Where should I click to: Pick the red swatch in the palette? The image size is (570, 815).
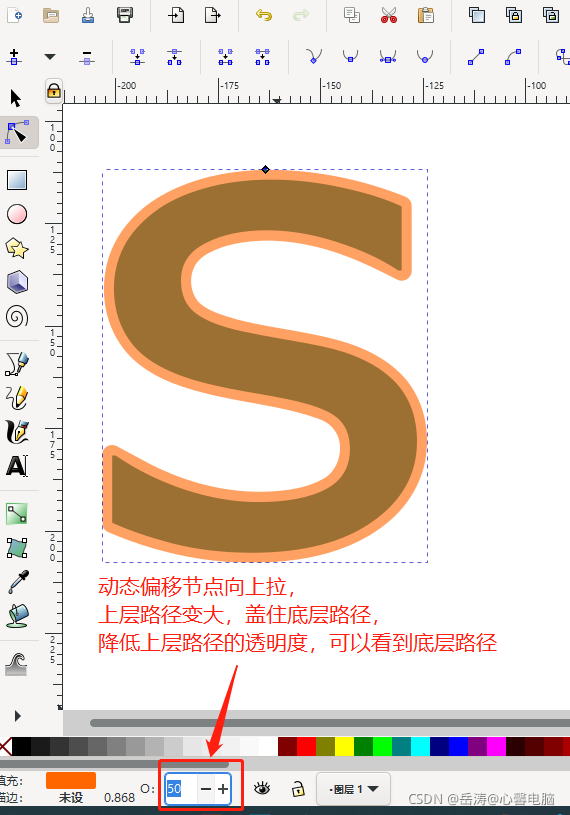point(307,746)
